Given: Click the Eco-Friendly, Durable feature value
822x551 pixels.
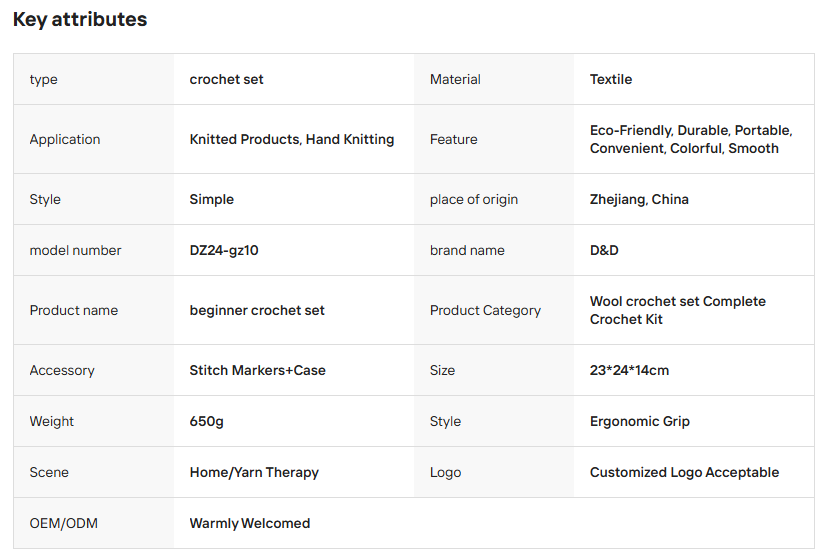Looking at the screenshot, I should 691,139.
